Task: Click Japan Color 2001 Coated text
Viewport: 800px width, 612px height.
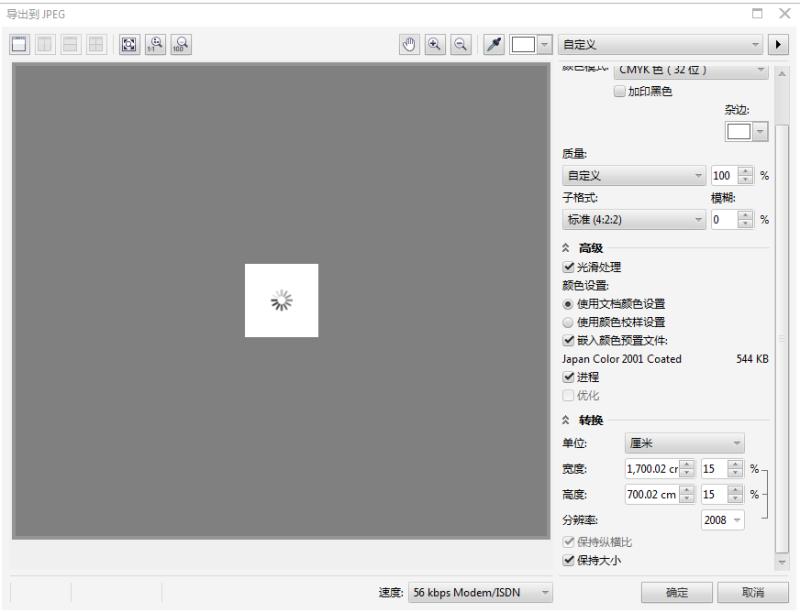Action: (621, 359)
